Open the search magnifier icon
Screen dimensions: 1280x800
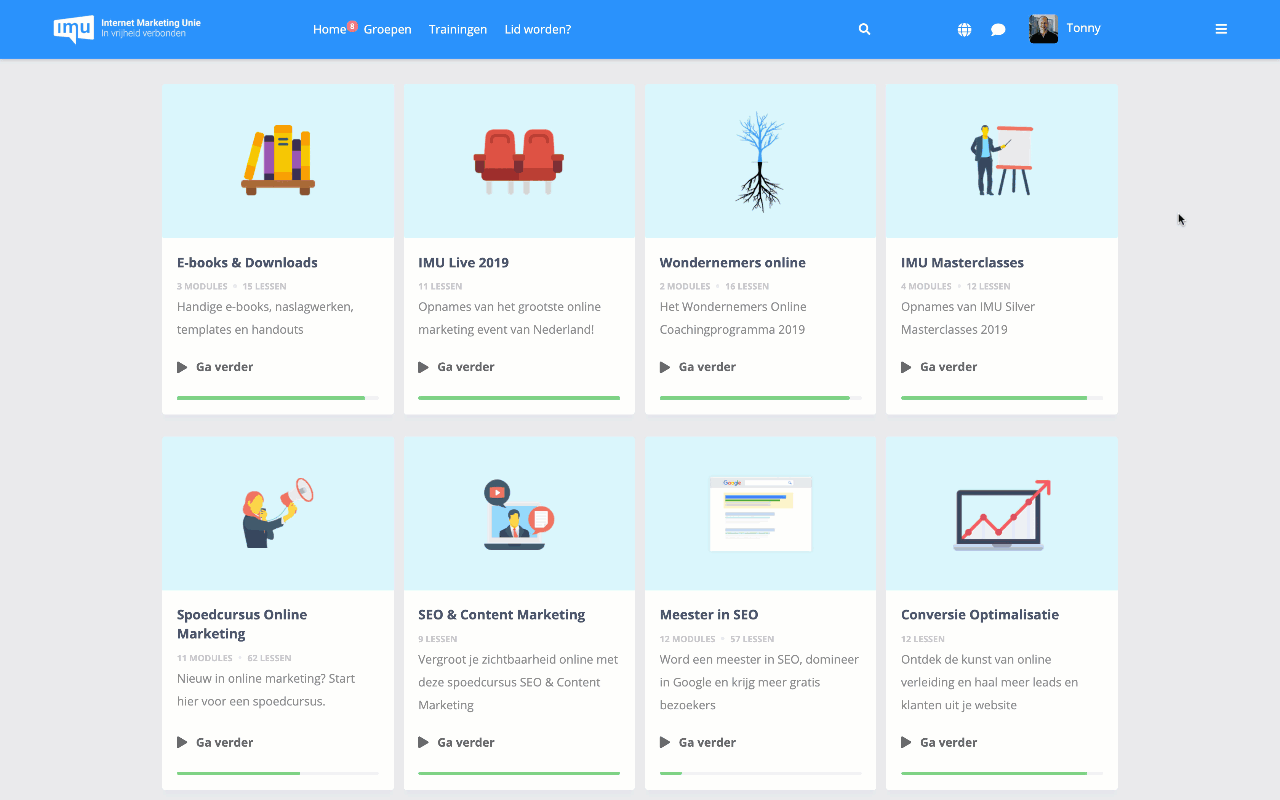[x=865, y=29]
